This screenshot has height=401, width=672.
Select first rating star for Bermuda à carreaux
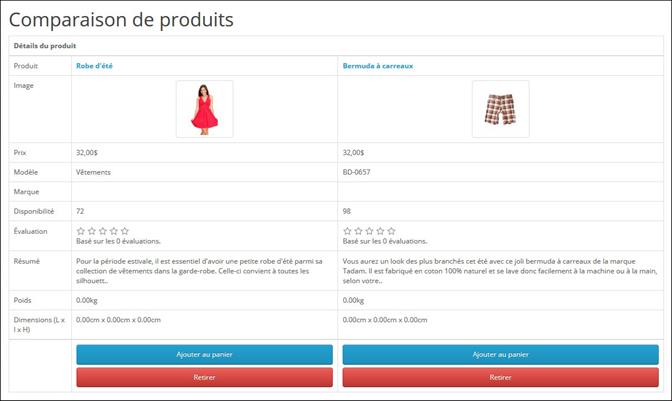point(347,231)
